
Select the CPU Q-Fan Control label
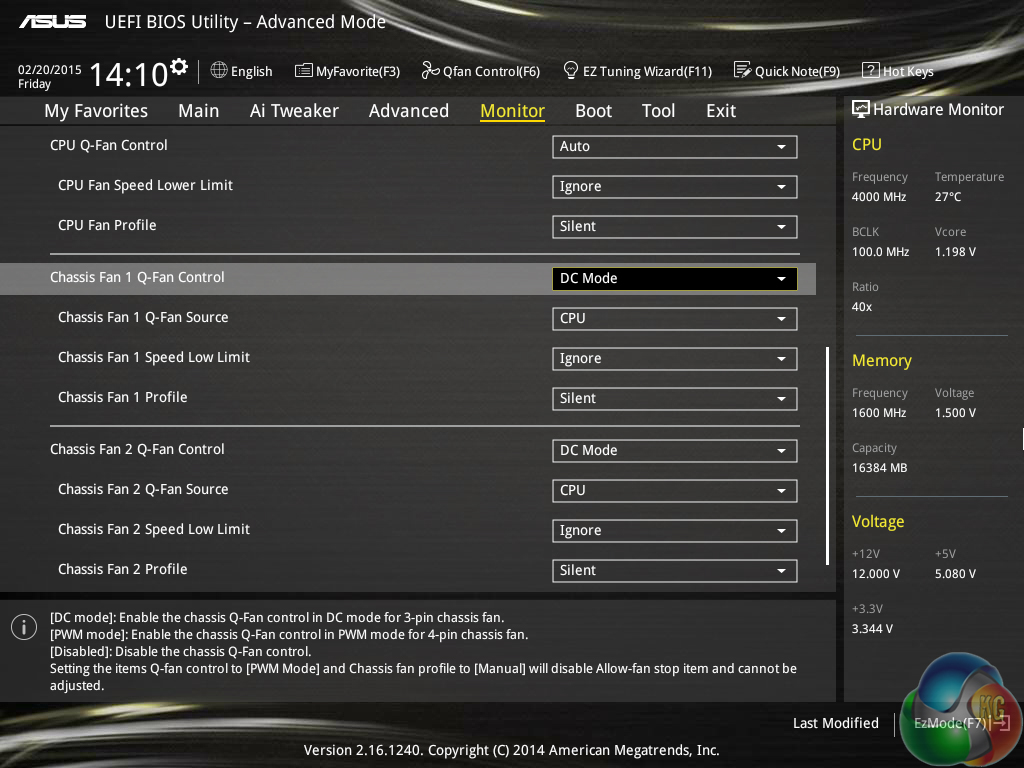pos(109,145)
